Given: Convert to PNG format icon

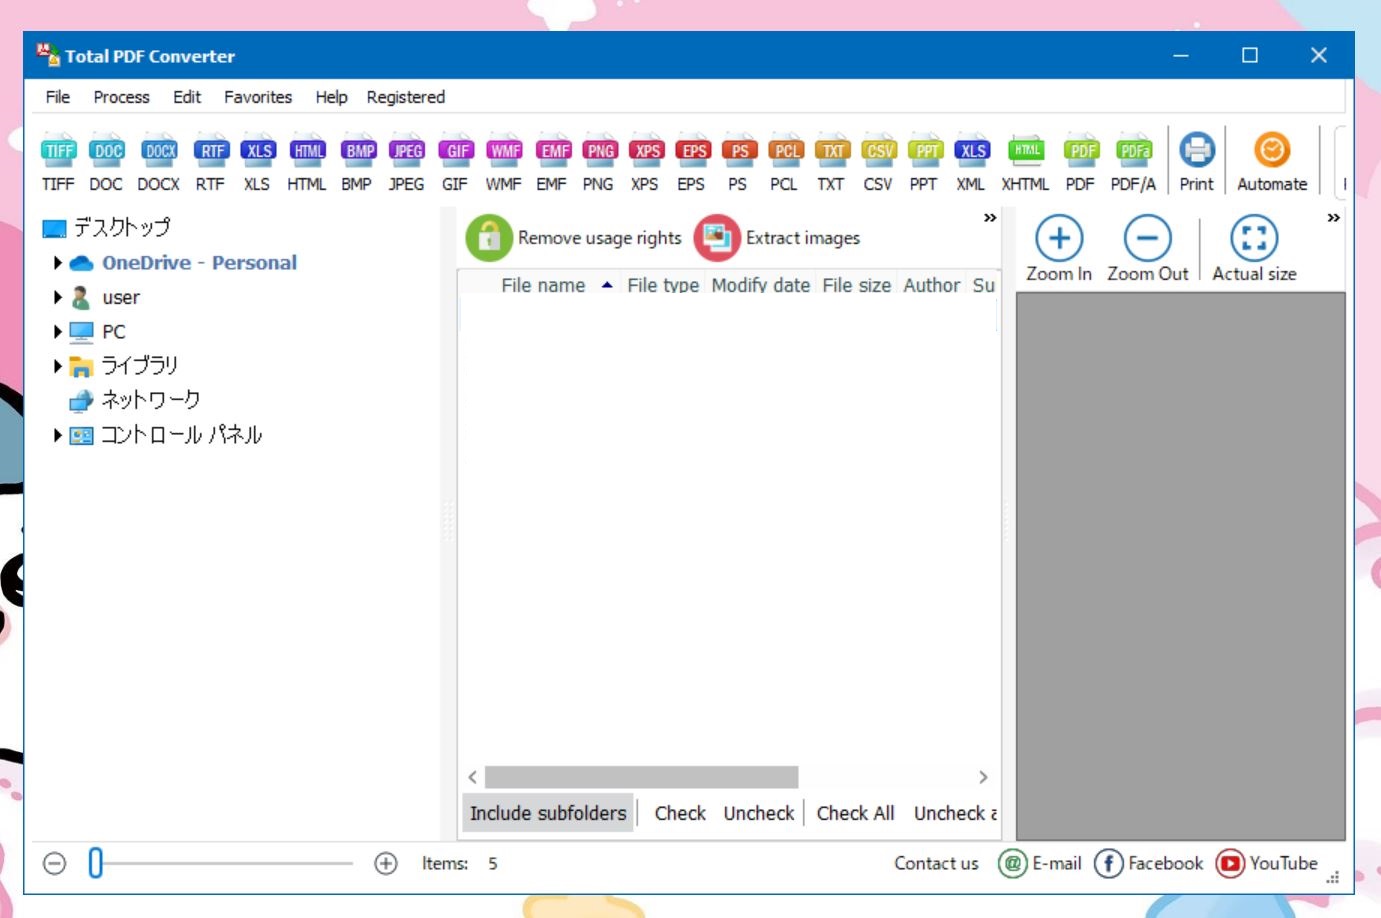Looking at the screenshot, I should pyautogui.click(x=598, y=162).
